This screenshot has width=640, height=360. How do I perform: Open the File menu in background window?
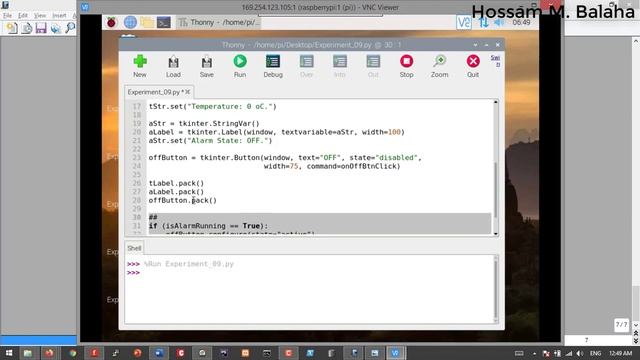tap(7, 16)
